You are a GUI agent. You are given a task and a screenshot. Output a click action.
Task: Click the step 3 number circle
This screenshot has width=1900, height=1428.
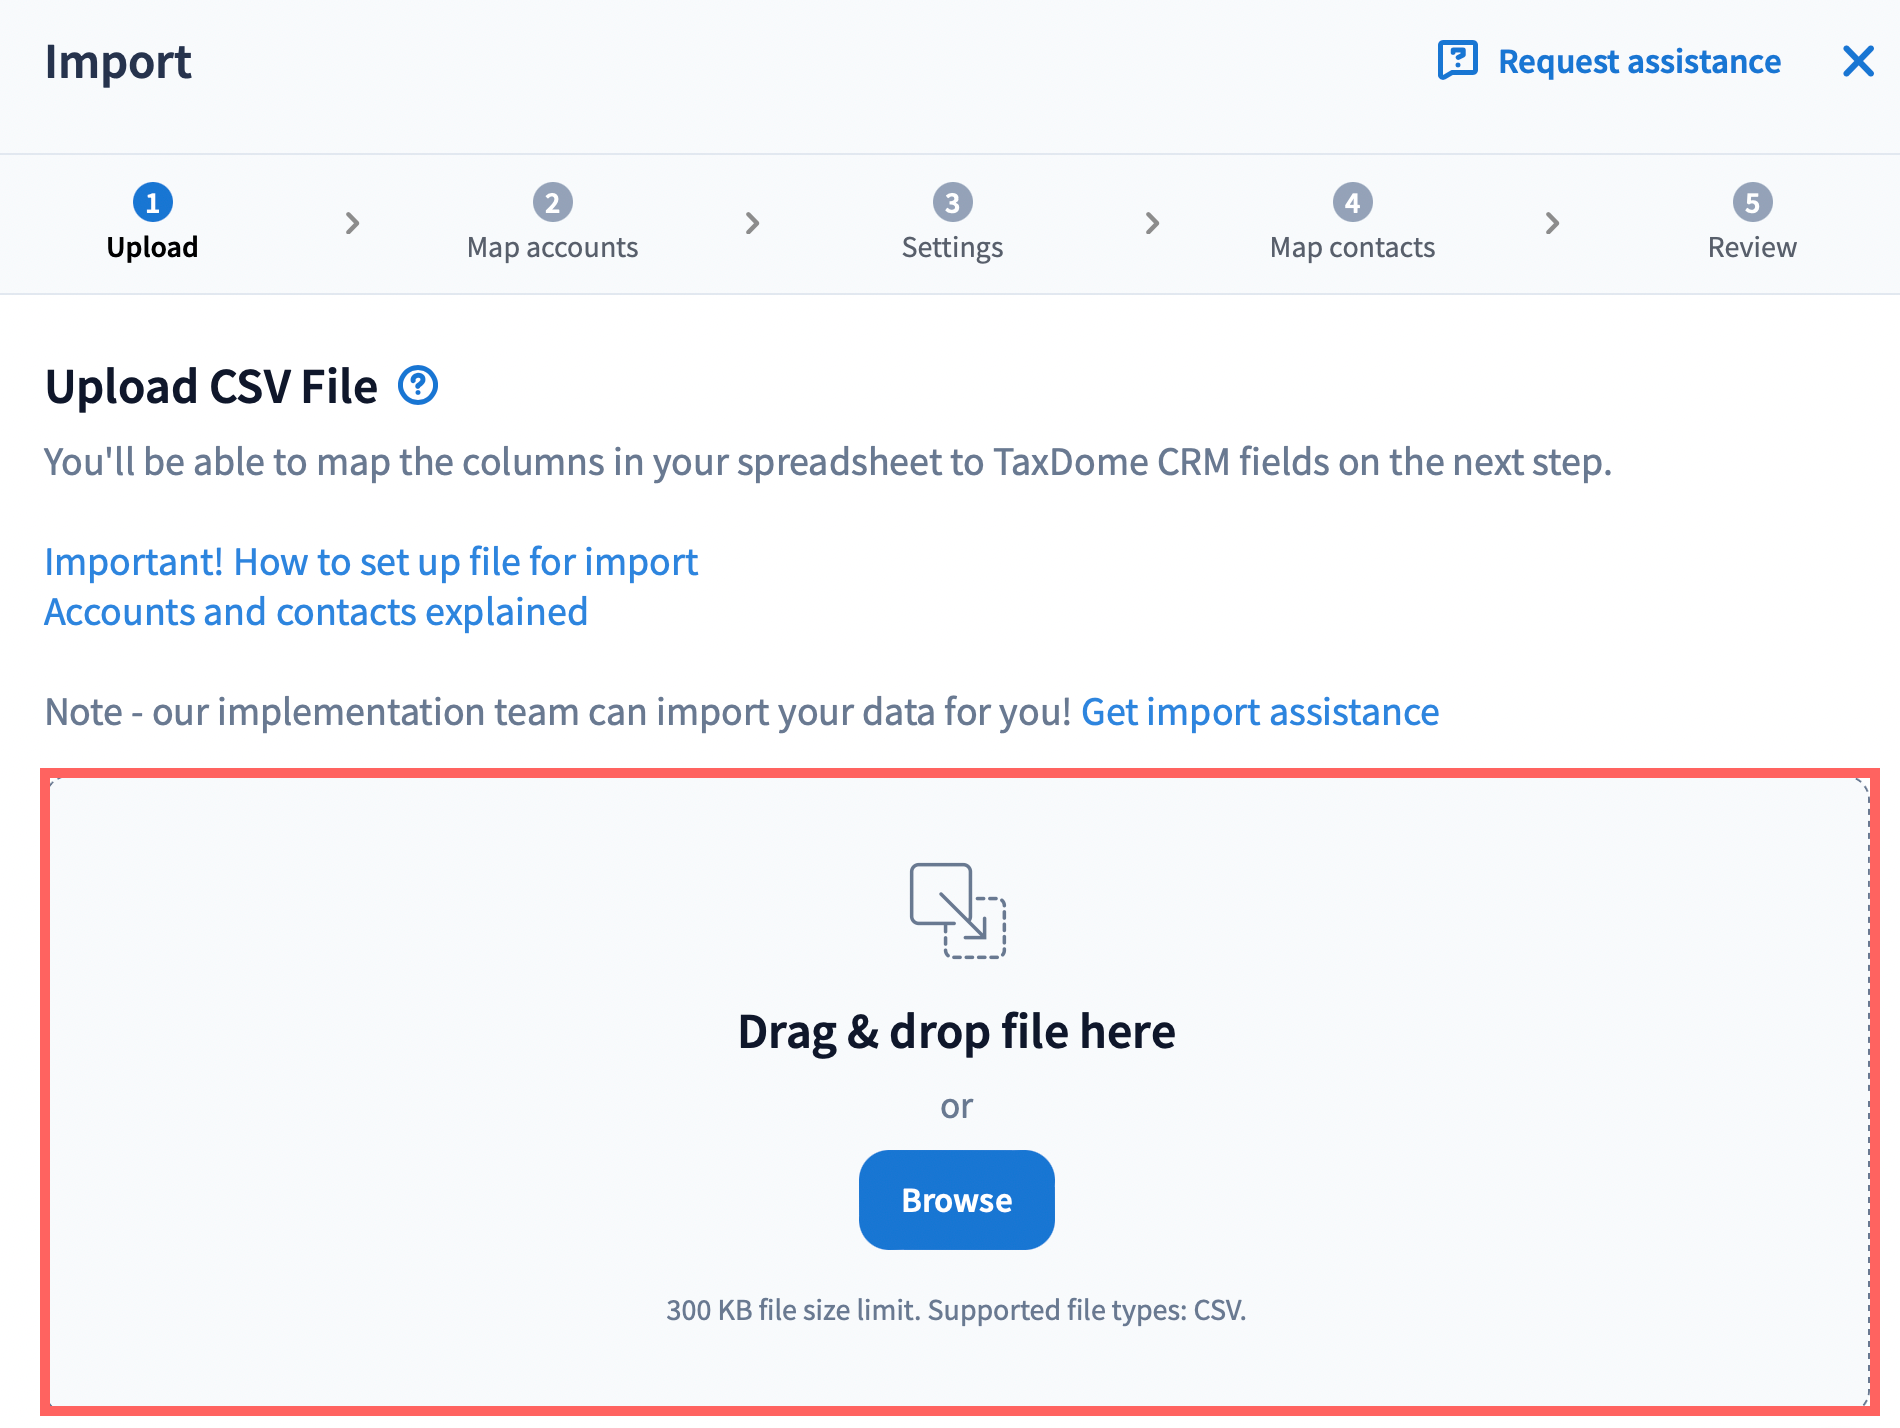click(952, 203)
